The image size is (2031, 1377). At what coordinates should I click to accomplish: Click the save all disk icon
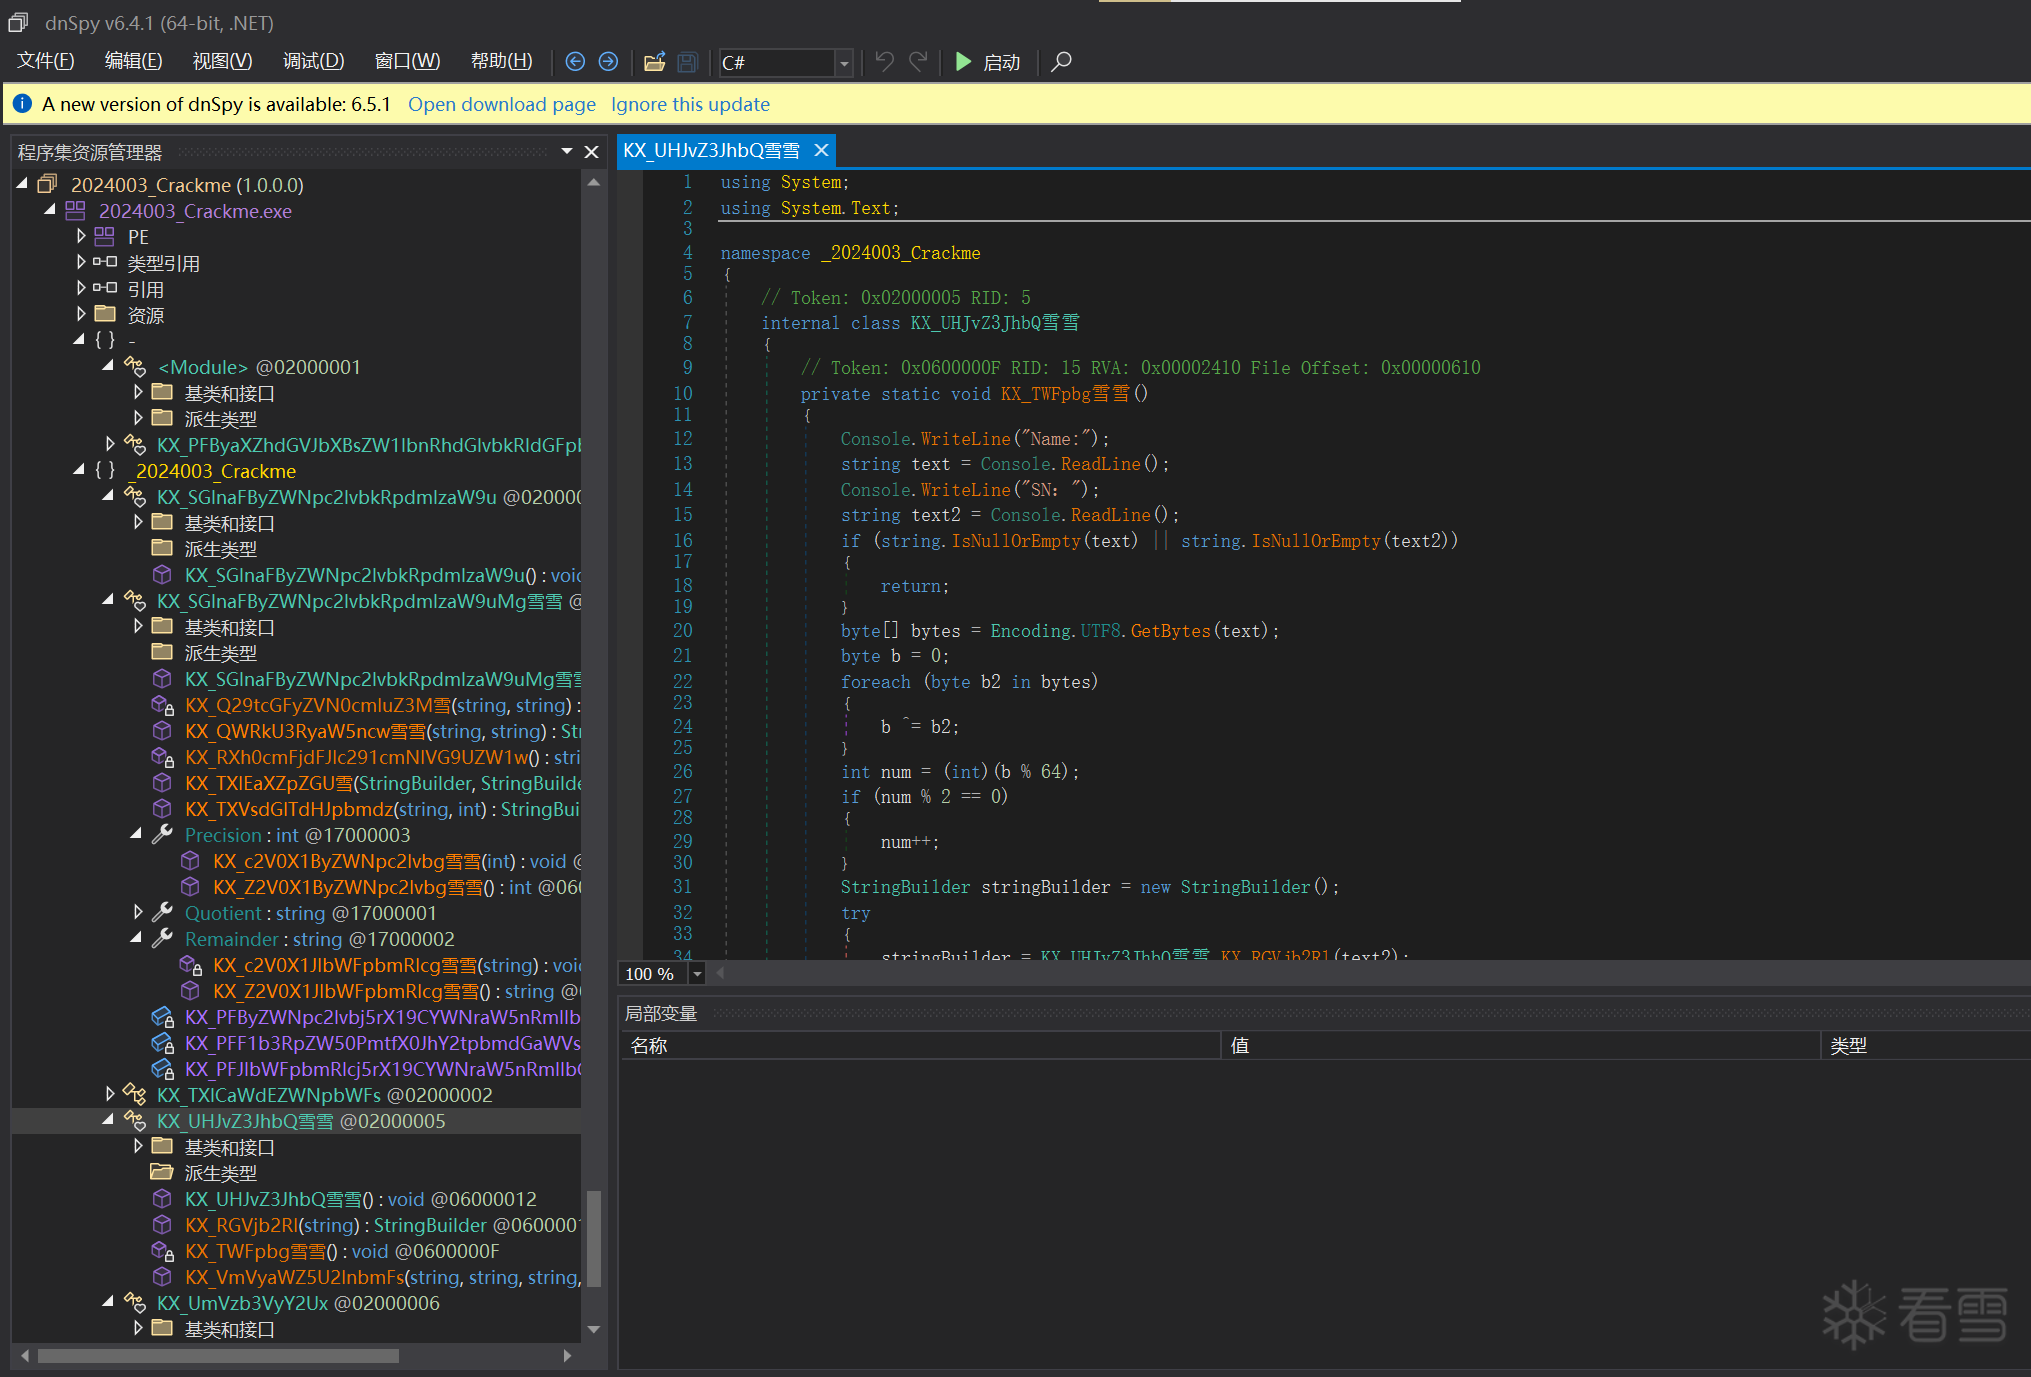[x=687, y=62]
